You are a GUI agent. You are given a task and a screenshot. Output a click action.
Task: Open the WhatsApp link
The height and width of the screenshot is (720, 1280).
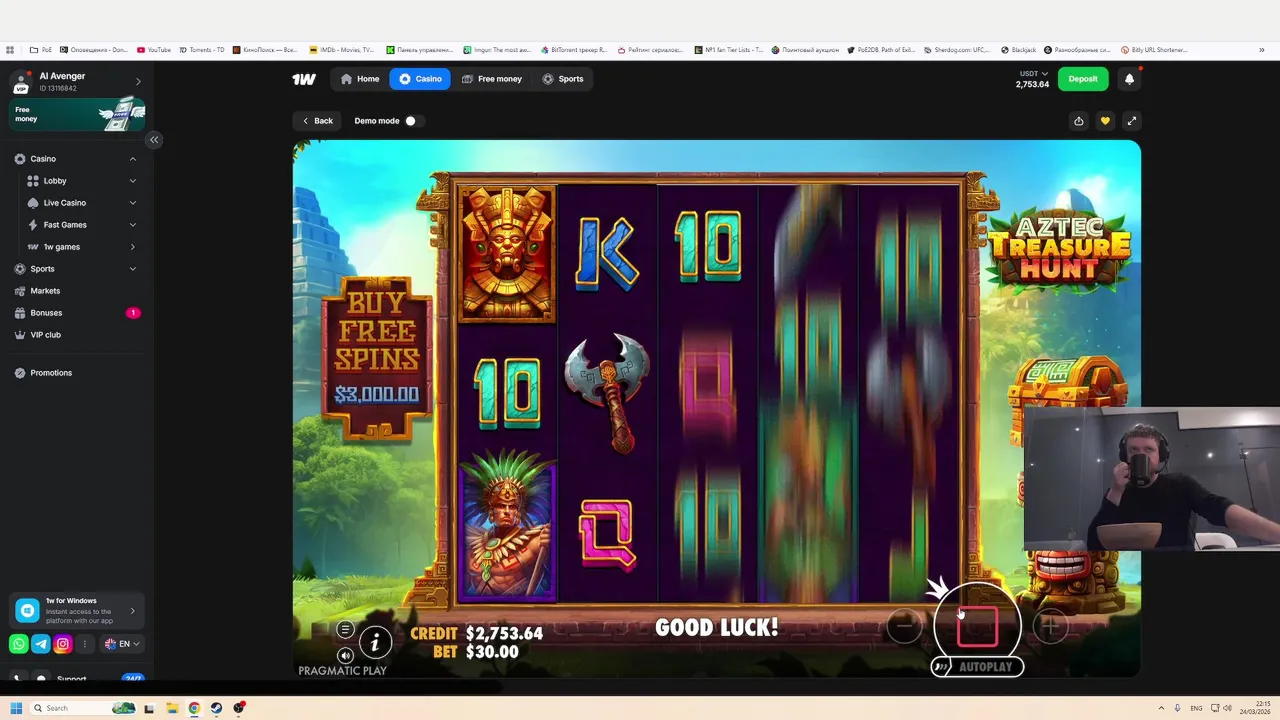coord(19,644)
